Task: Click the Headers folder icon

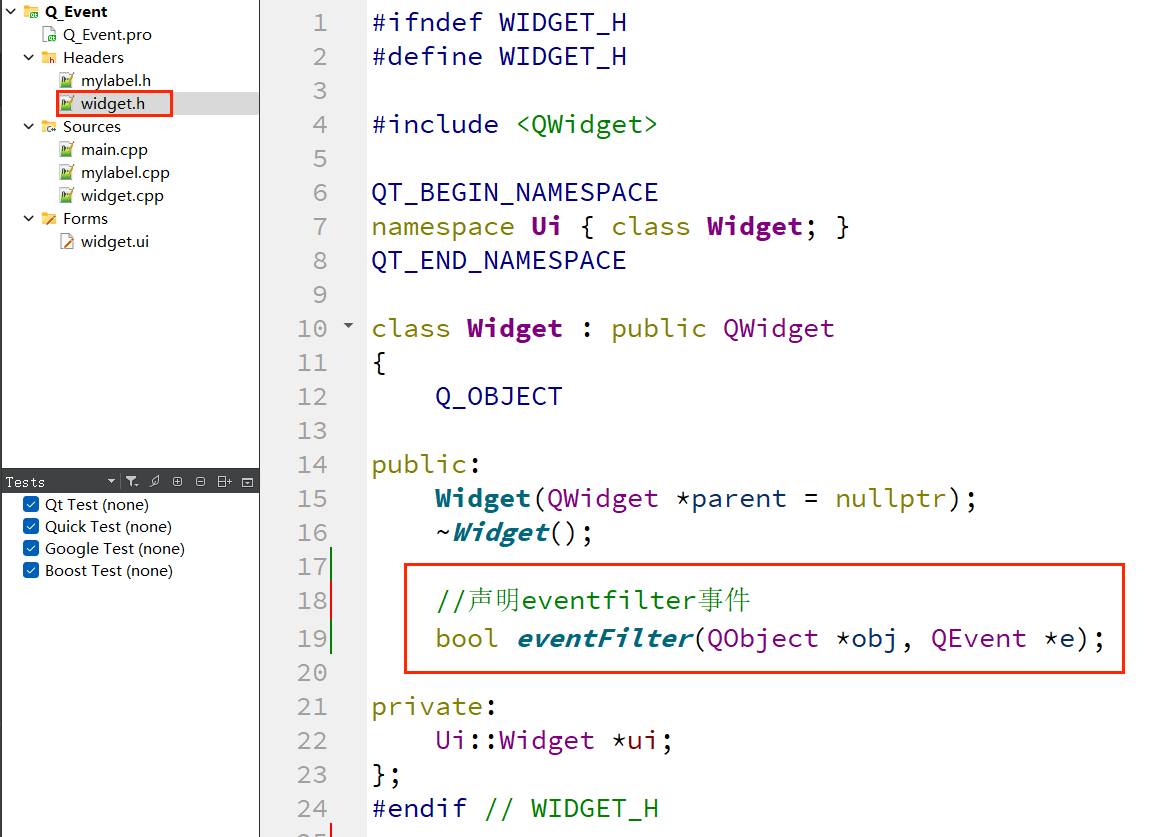Action: point(49,57)
